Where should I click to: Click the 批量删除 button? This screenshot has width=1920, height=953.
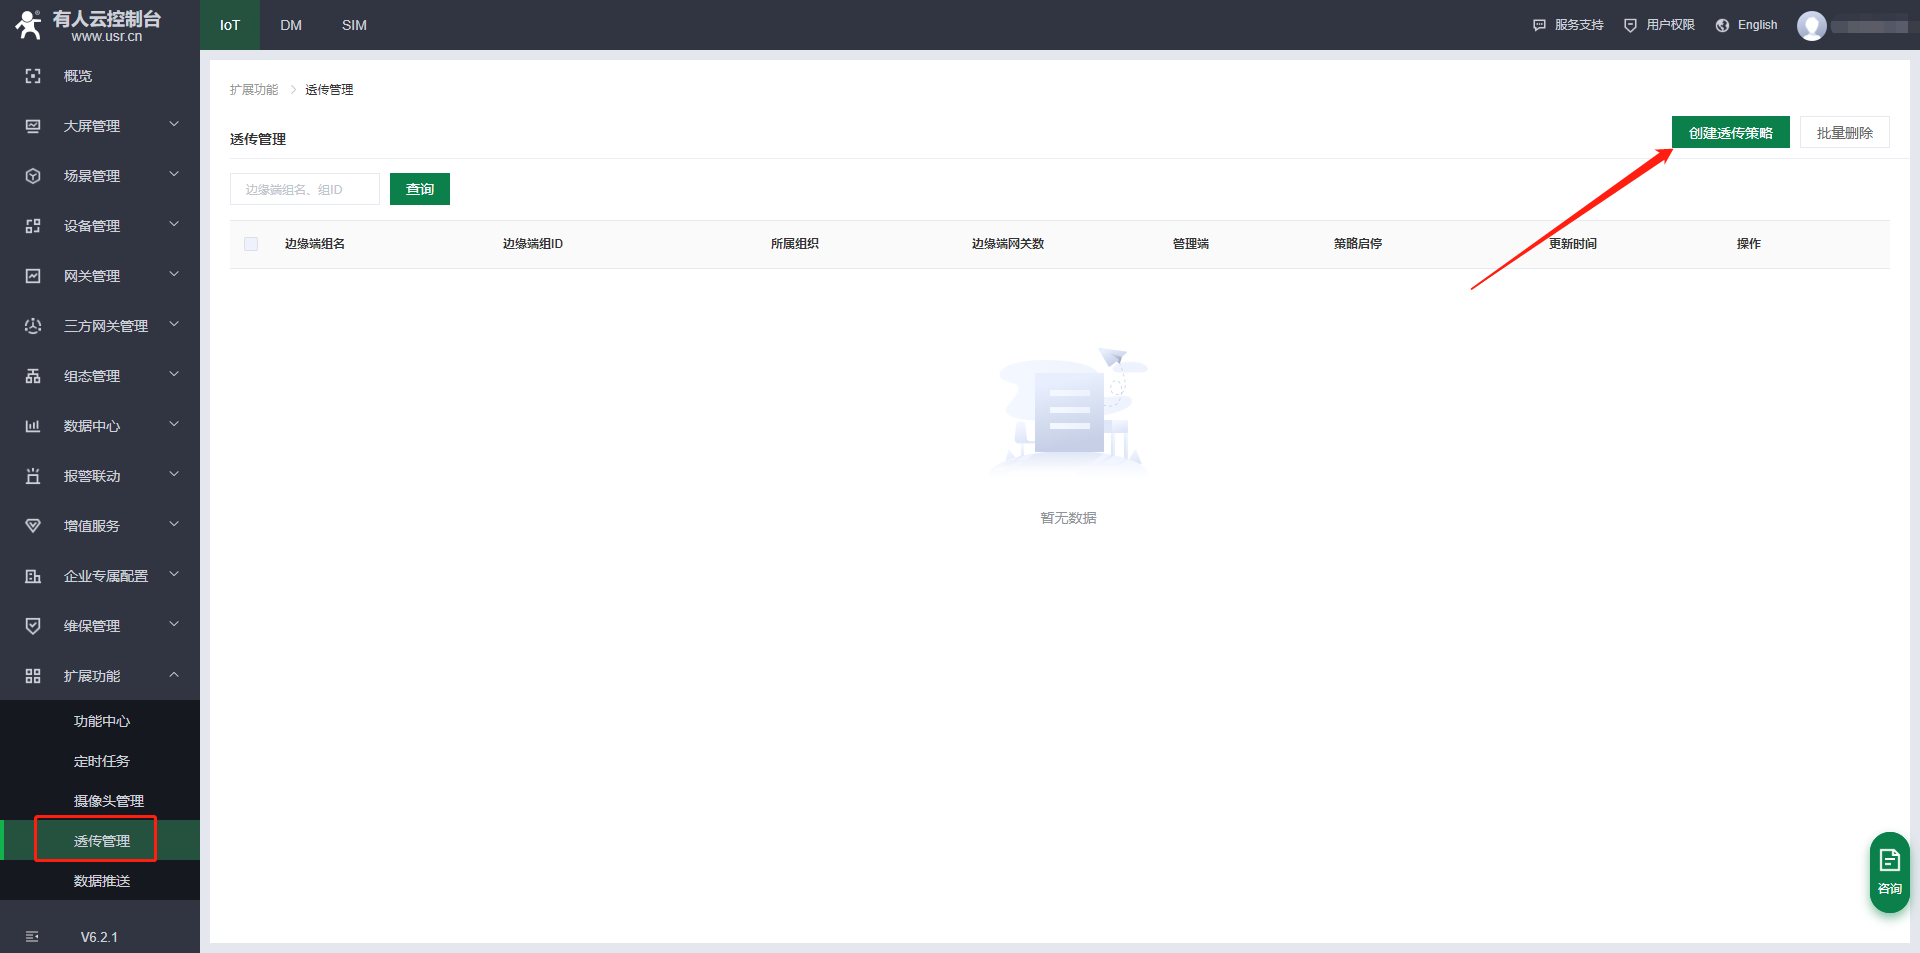(1844, 133)
